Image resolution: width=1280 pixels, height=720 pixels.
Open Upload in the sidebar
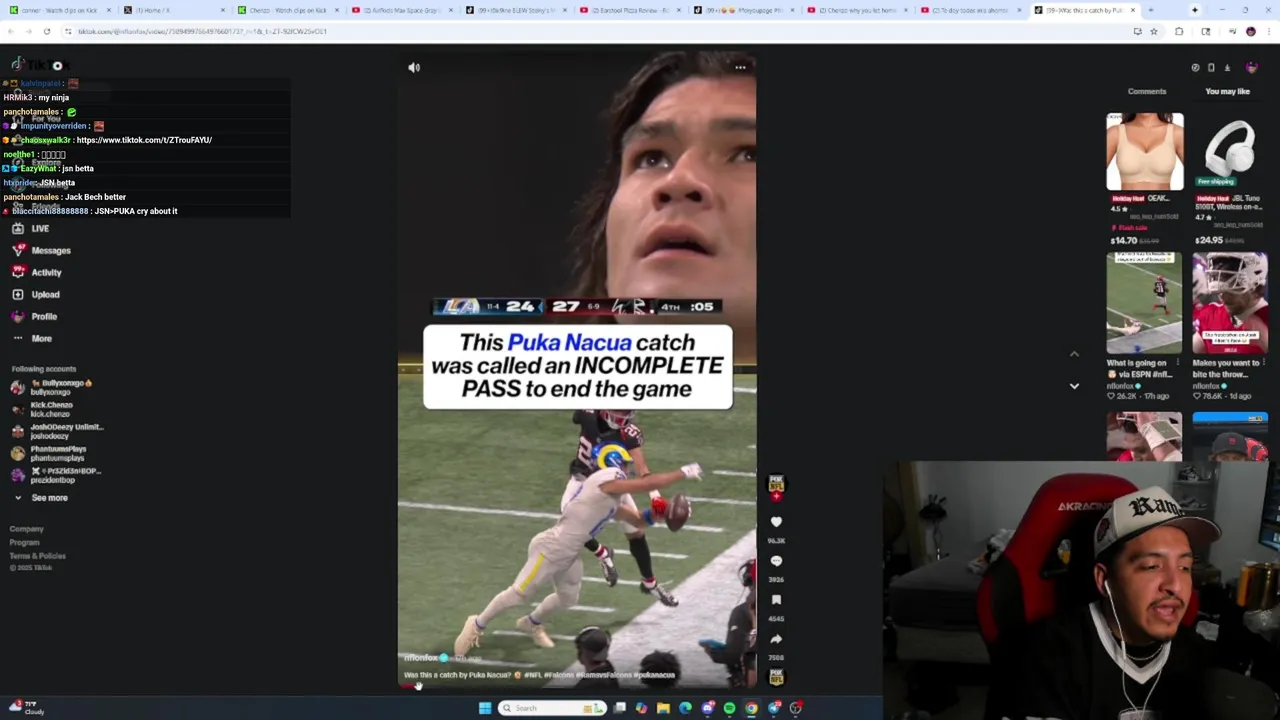tap(36, 294)
